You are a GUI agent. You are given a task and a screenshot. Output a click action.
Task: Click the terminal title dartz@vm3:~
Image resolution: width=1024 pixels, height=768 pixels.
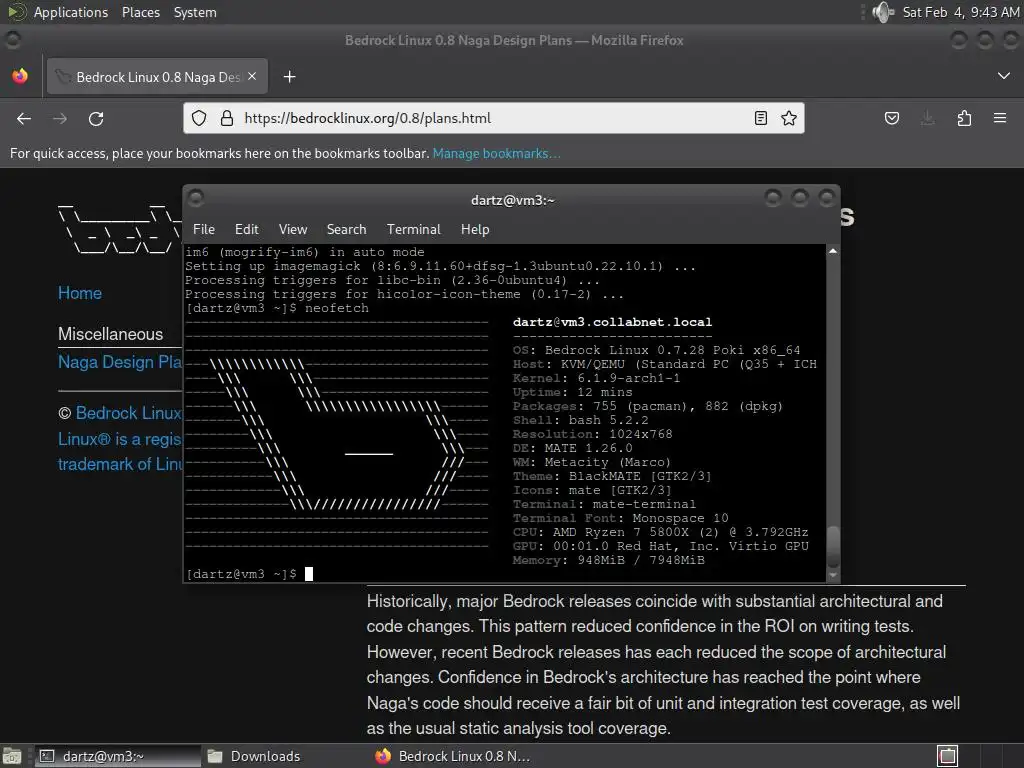(513, 200)
